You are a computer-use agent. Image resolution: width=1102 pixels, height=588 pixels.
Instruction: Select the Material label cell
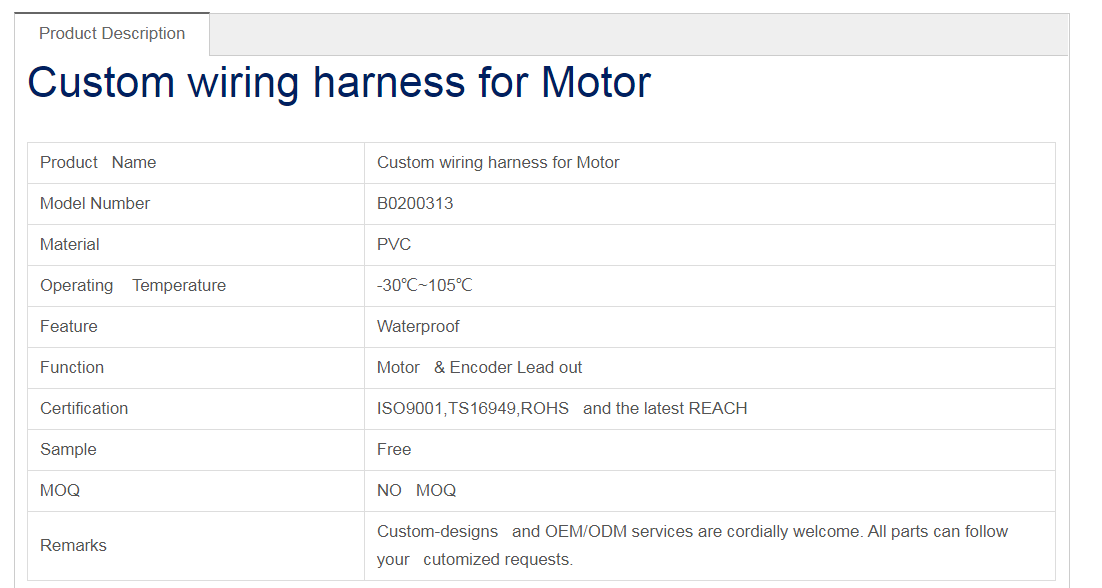70,245
